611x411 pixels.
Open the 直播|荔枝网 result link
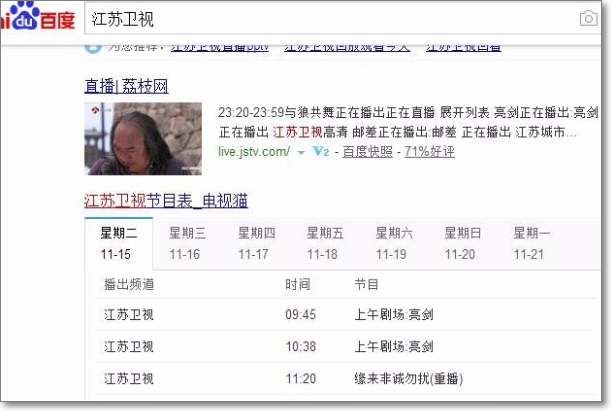126,86
